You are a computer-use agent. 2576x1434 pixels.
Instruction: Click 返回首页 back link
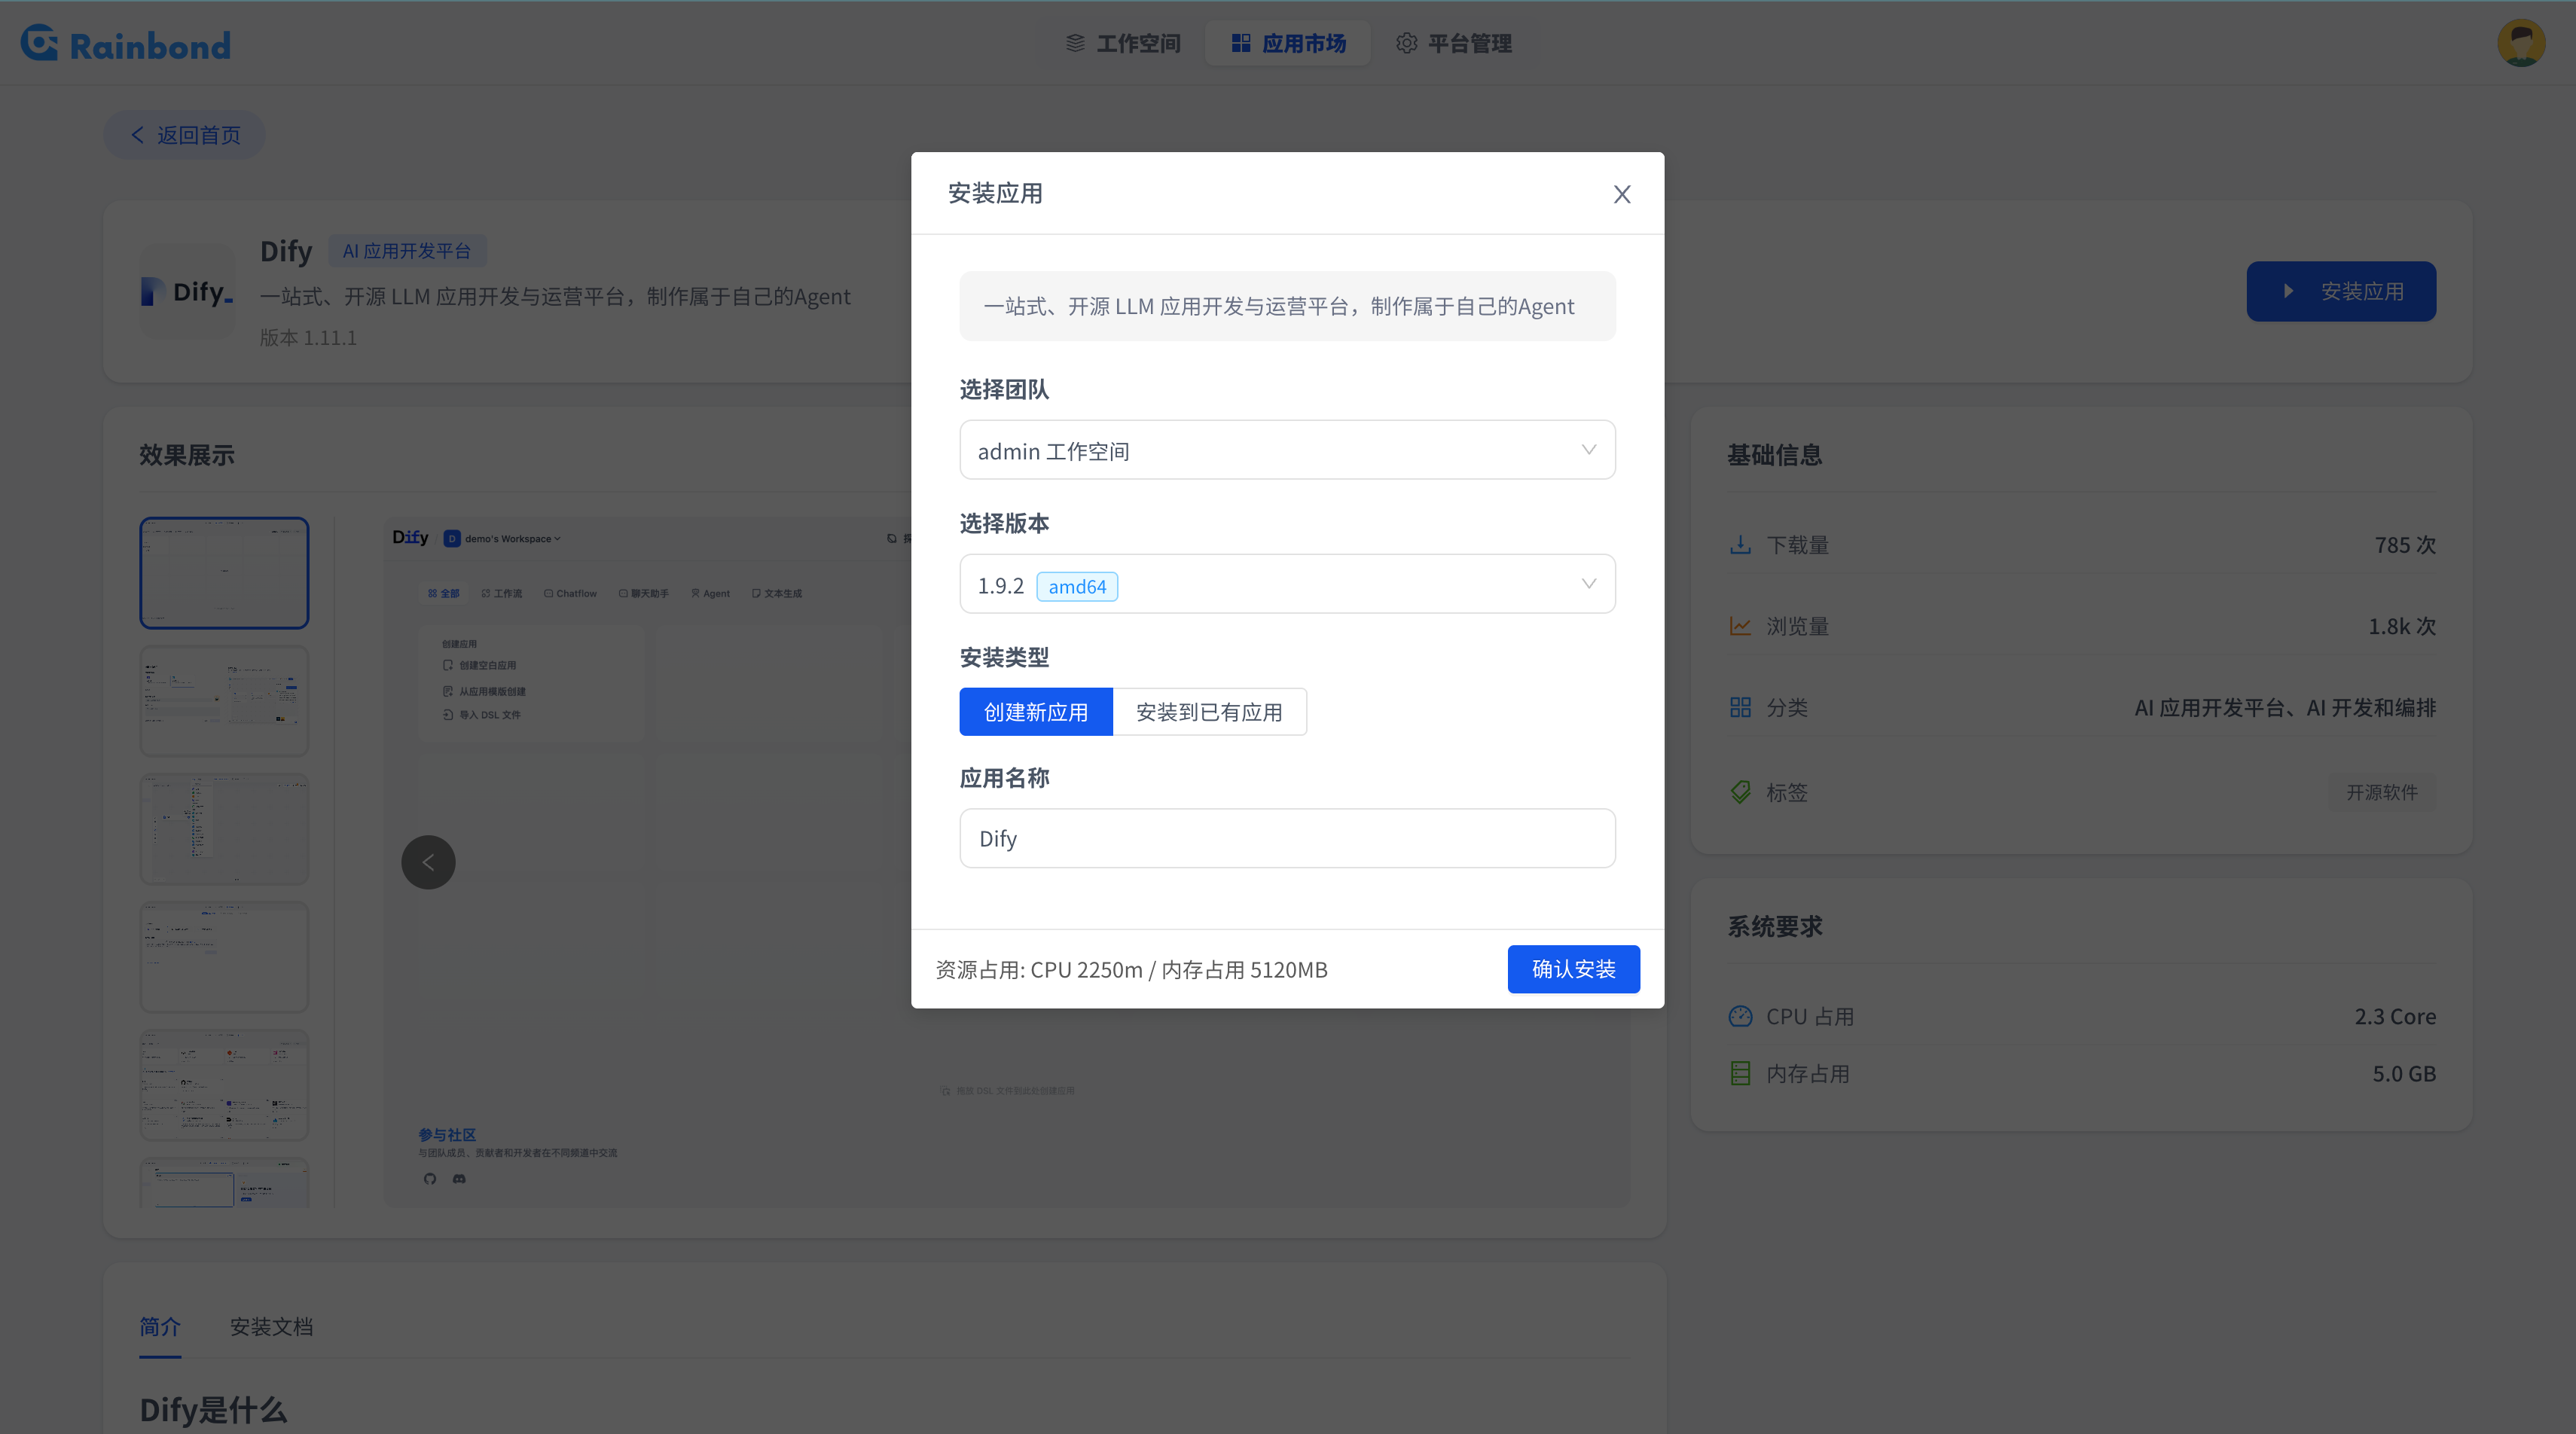tap(185, 135)
